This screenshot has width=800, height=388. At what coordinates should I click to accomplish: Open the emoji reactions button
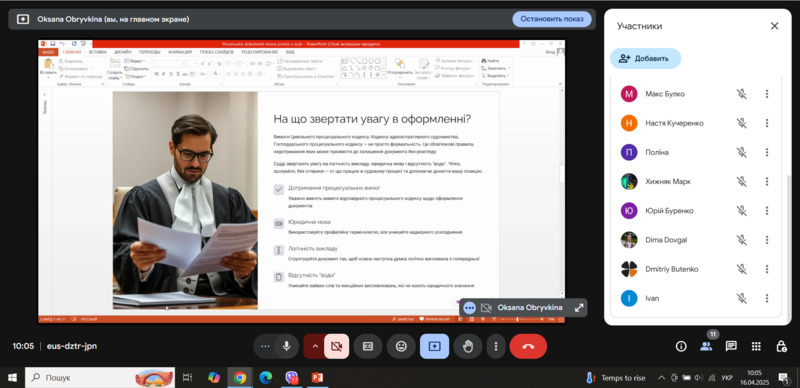coord(401,346)
